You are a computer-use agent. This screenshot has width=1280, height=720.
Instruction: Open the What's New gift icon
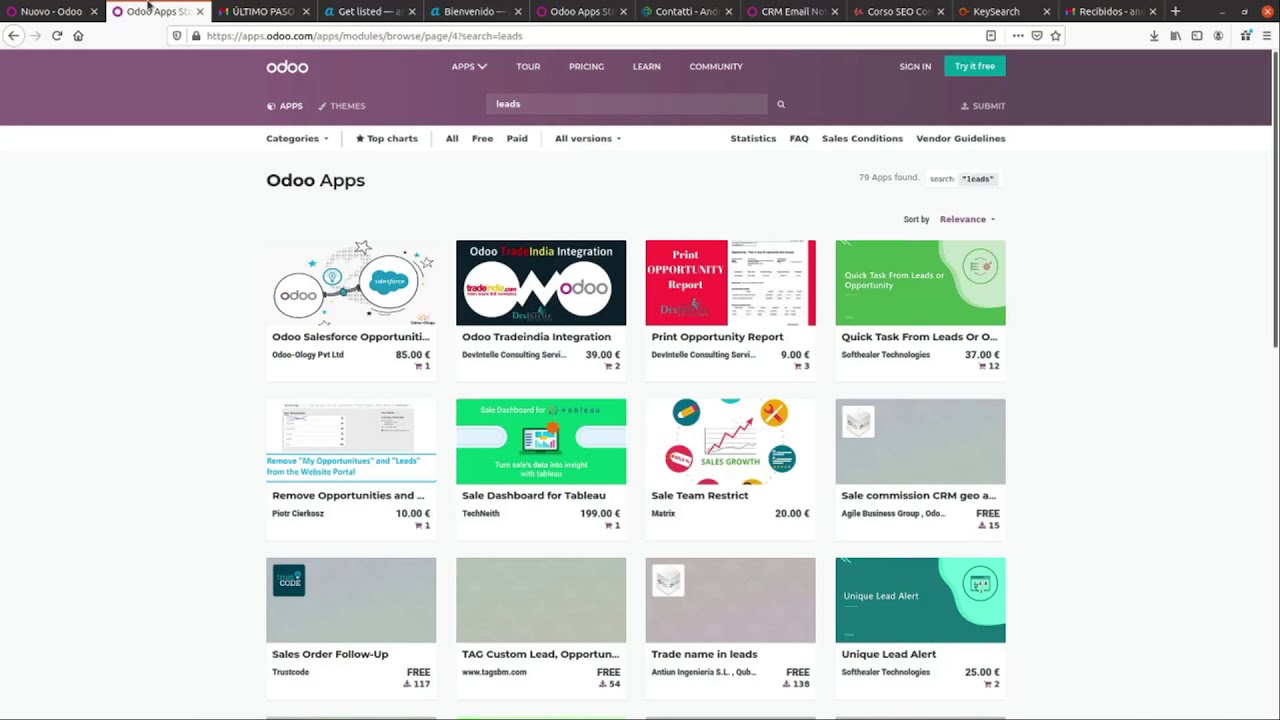click(1246, 36)
